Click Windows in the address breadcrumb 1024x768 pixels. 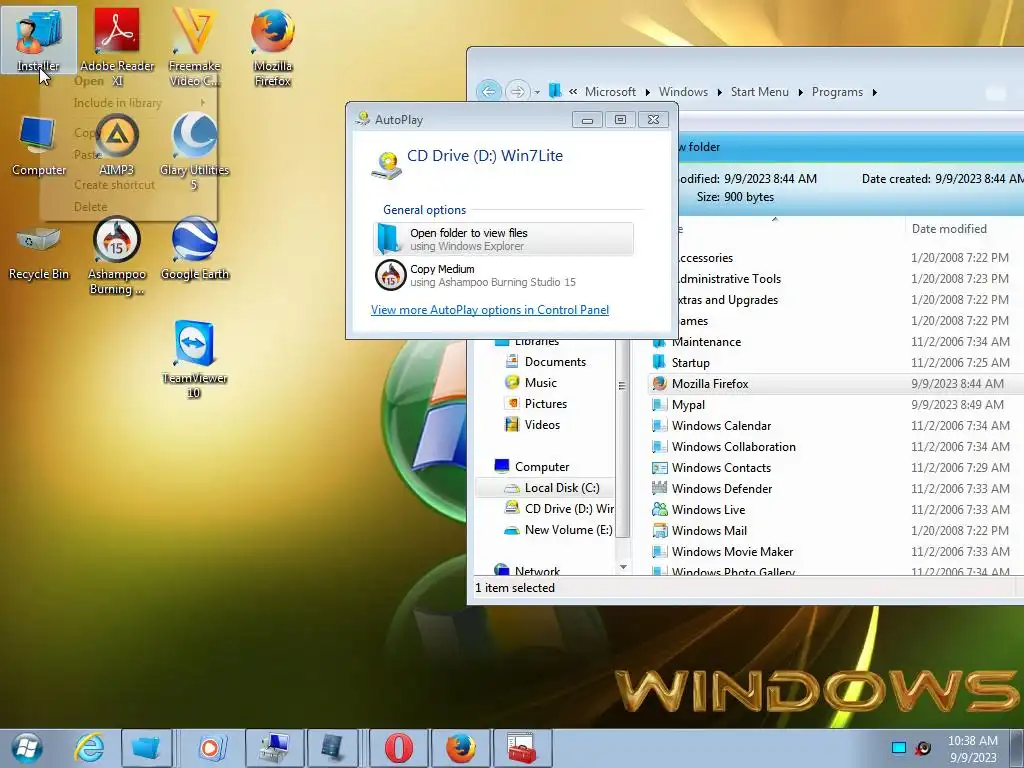coord(683,92)
